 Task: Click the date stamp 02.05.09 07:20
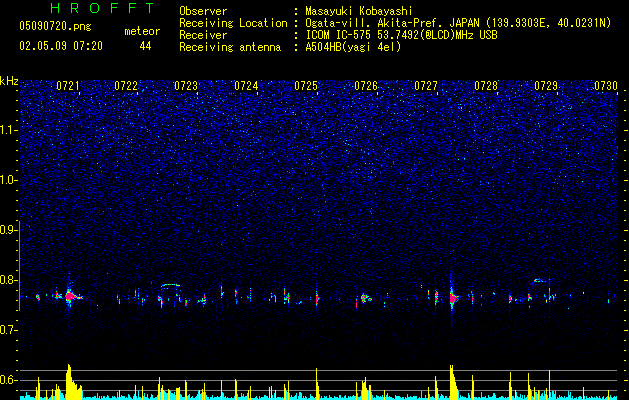click(61, 46)
